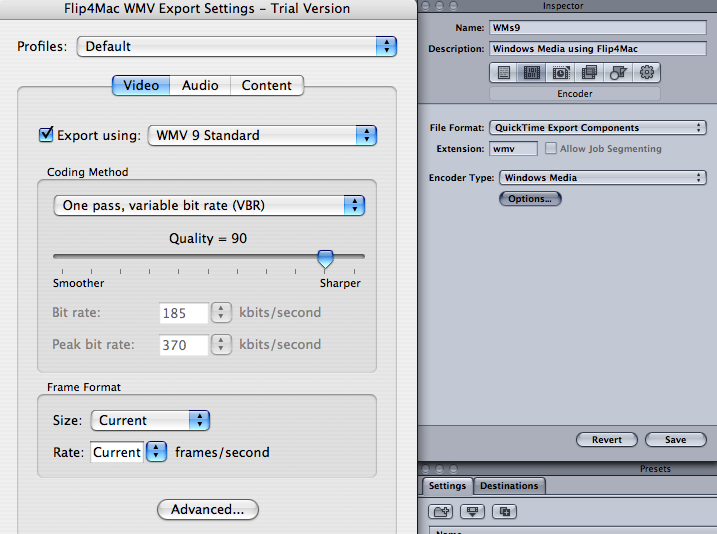The width and height of the screenshot is (717, 534).
Task: Select the Settings tab in Presets
Action: pos(447,486)
